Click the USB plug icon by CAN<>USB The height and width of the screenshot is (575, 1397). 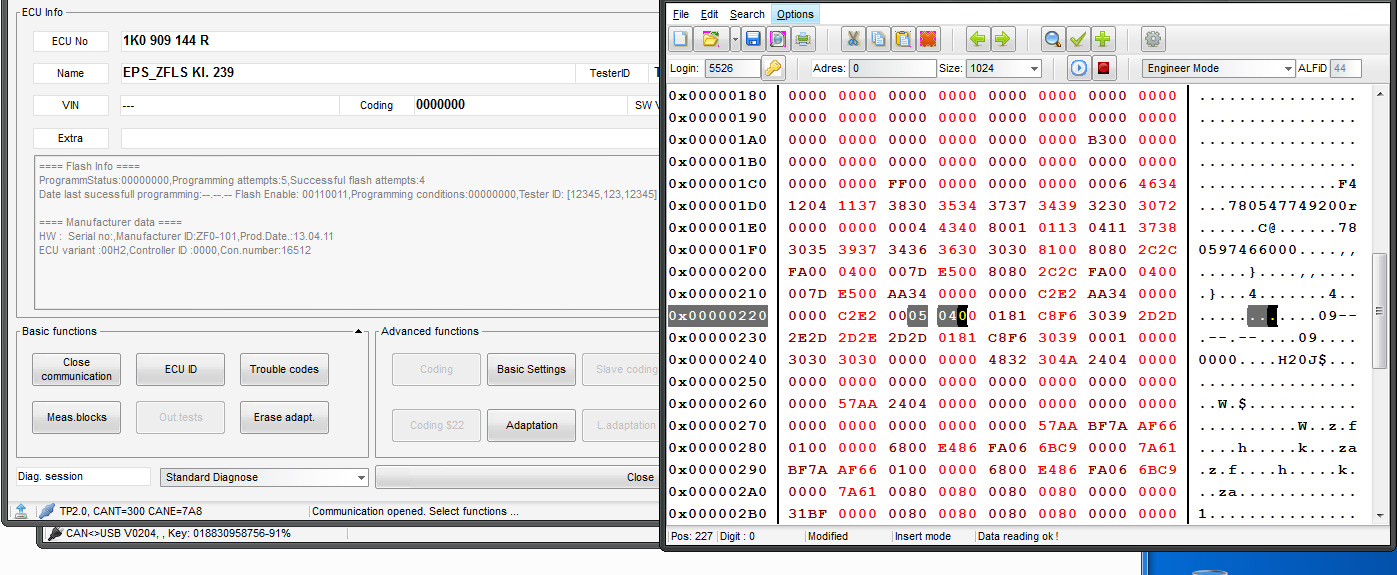(55, 533)
